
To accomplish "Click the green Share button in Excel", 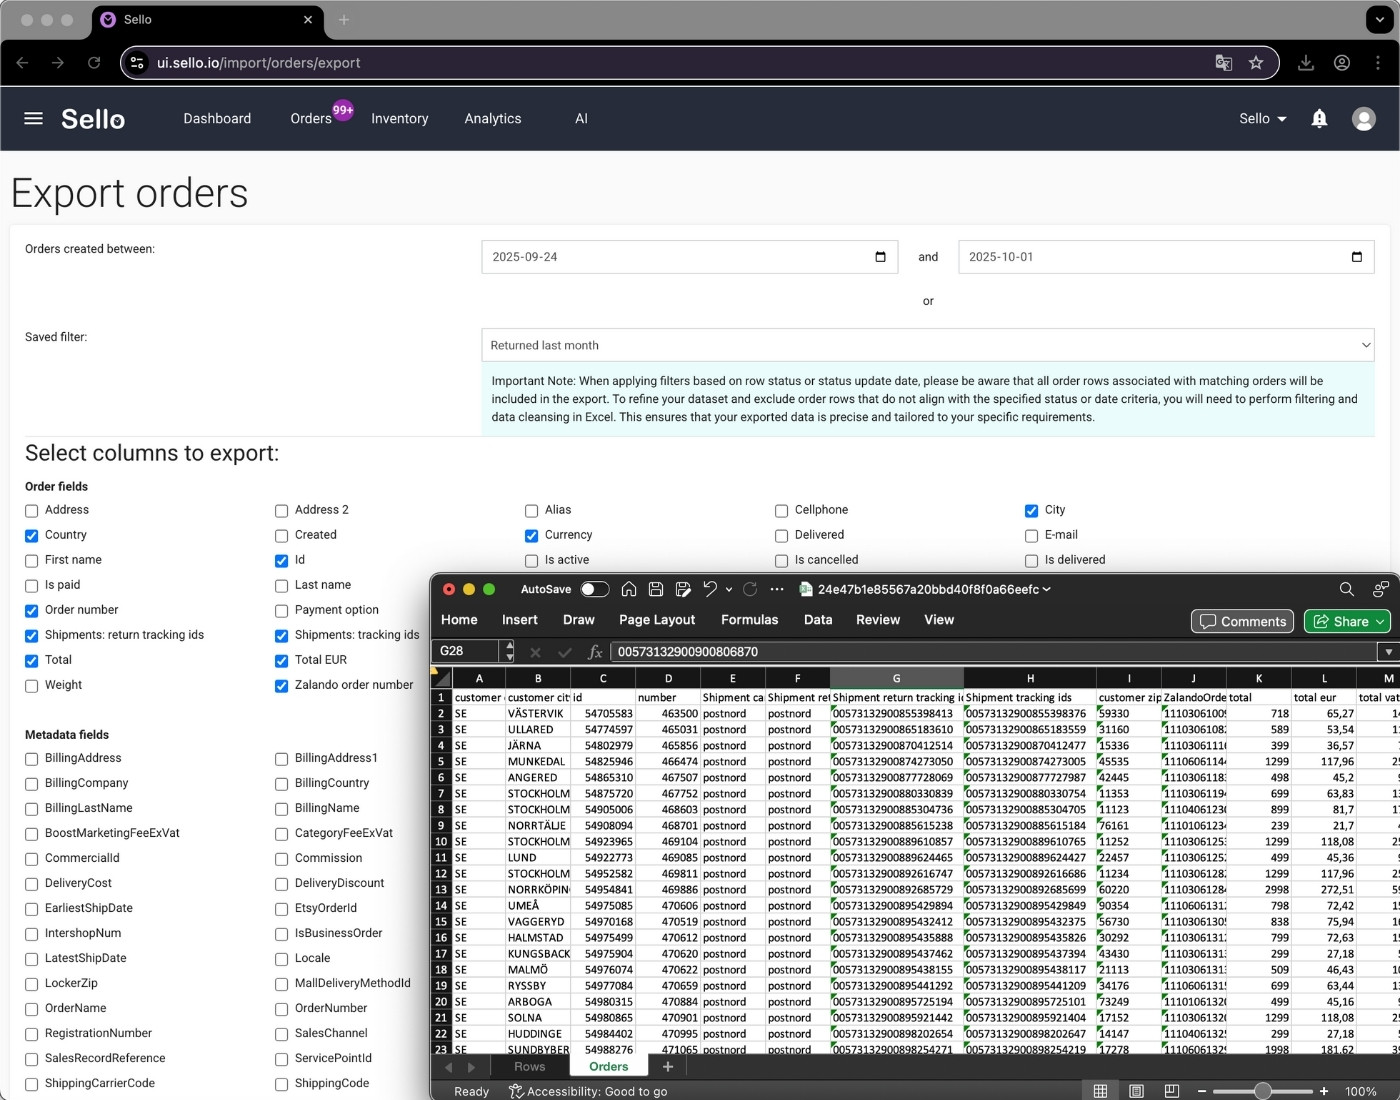I will click(x=1345, y=621).
